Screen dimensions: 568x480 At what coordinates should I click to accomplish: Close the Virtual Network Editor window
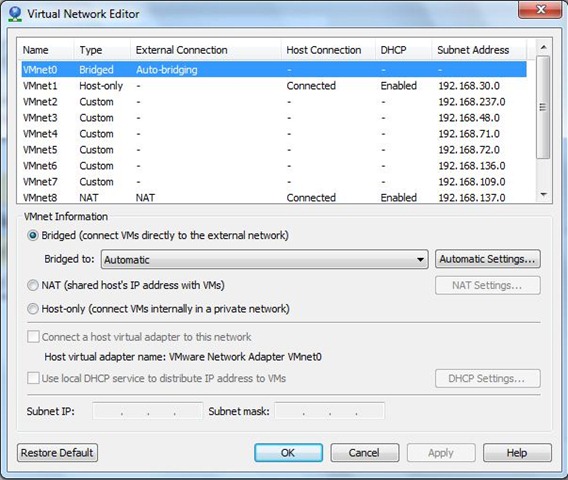(540, 9)
